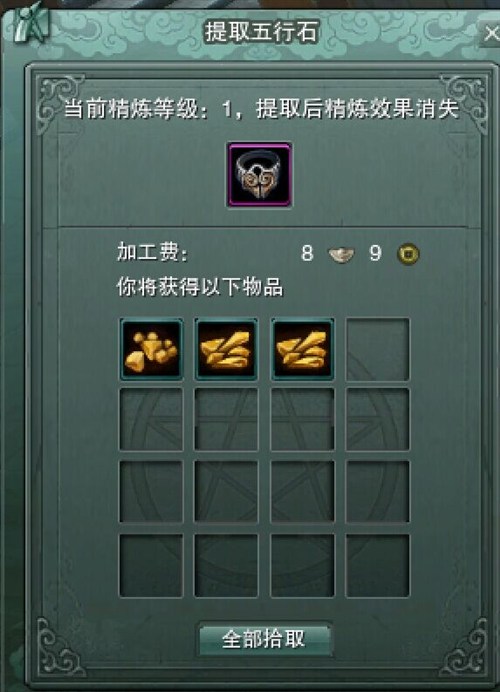Click the third empty slot in third row

(302, 492)
